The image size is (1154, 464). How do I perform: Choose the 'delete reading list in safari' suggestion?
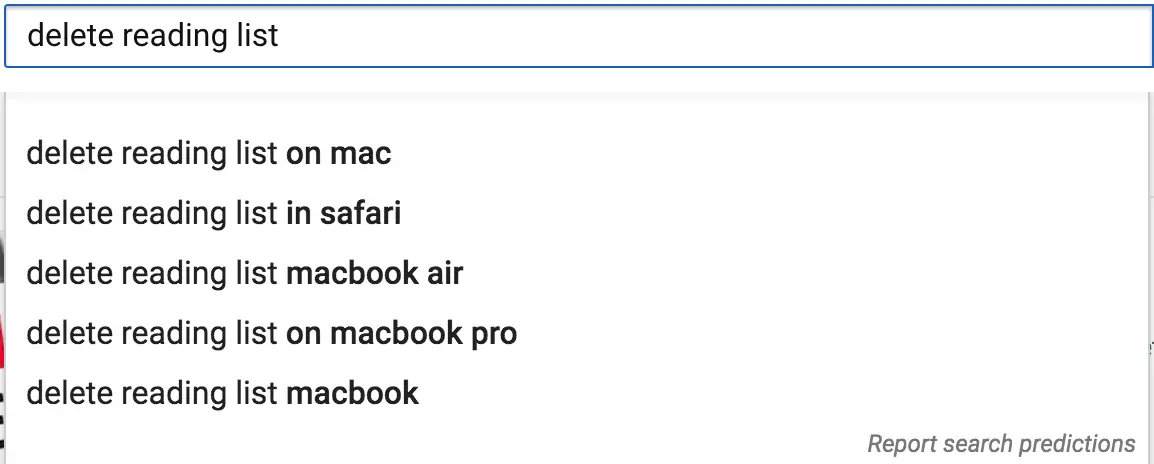point(214,213)
